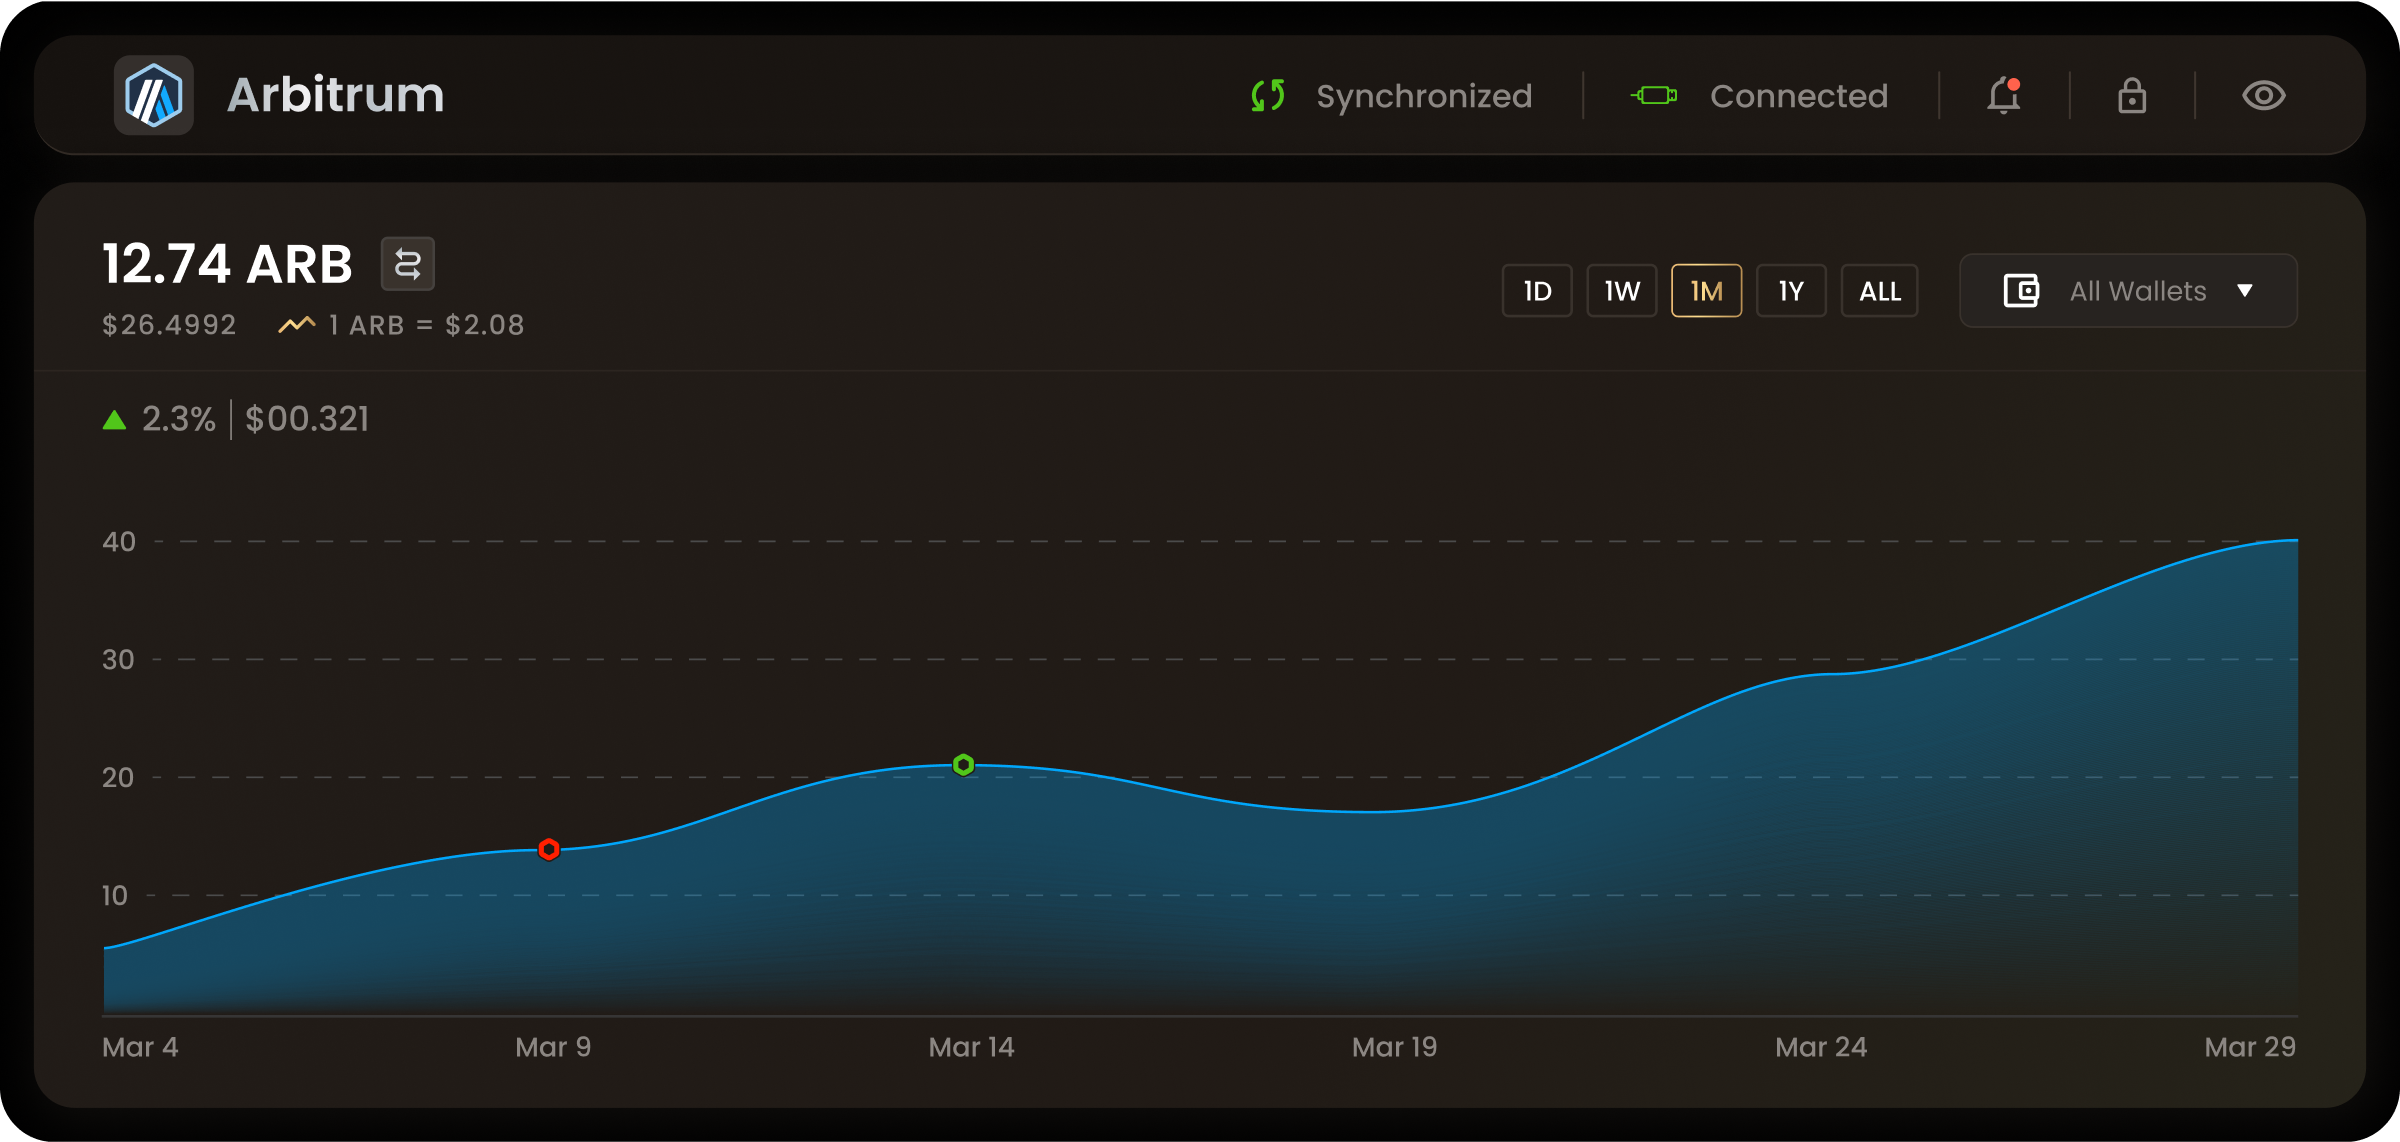This screenshot has width=2400, height=1142.
Task: Click the price trend line icon
Action: click(296, 325)
